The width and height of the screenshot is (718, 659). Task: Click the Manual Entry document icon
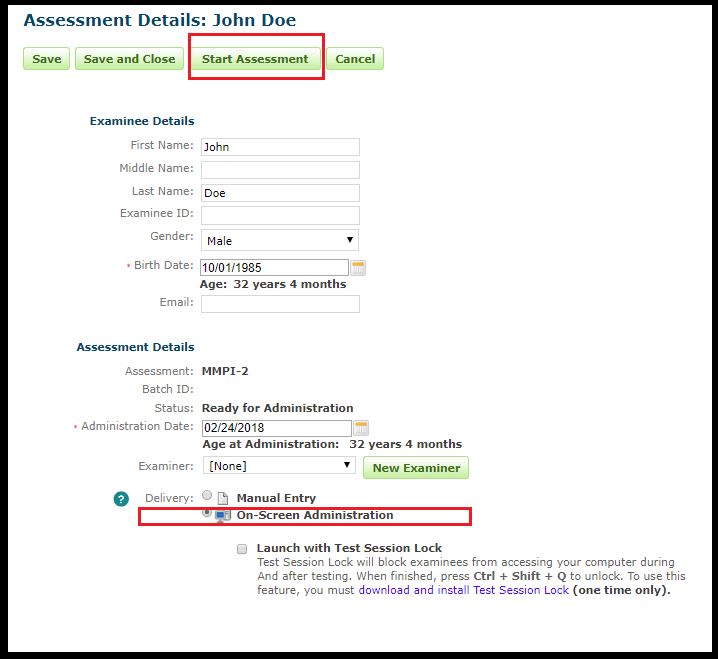[223, 498]
